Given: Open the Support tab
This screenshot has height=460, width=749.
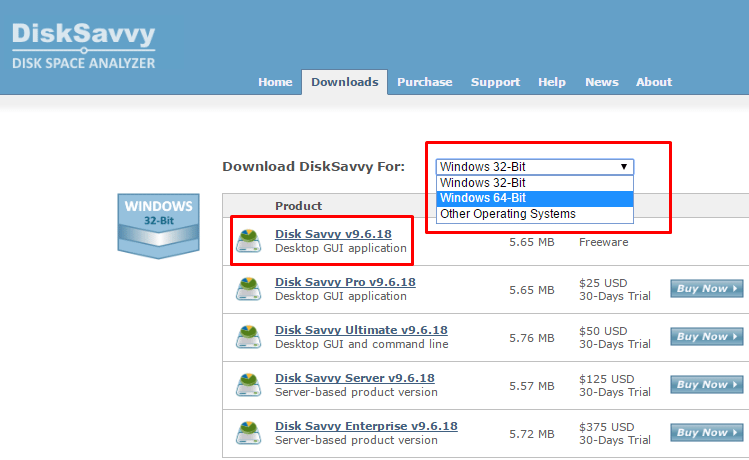Looking at the screenshot, I should [x=495, y=82].
